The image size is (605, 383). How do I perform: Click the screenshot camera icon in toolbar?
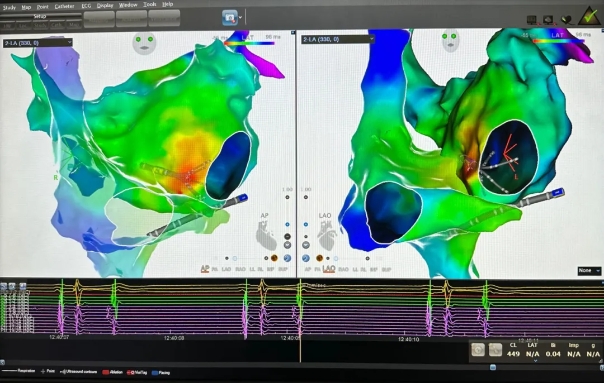pos(230,18)
